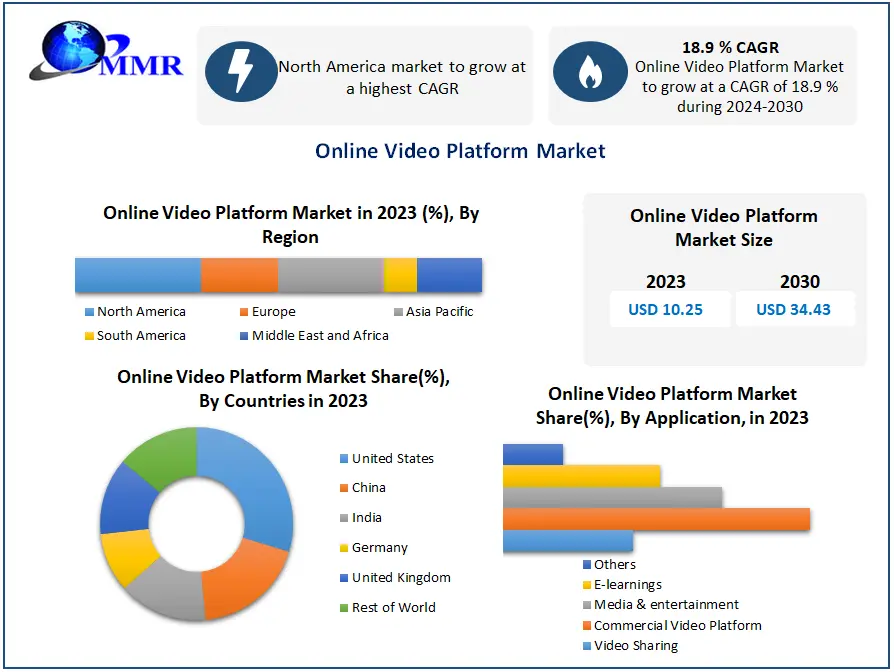Click the MMR globe logo
The width and height of the screenshot is (894, 672).
106,50
